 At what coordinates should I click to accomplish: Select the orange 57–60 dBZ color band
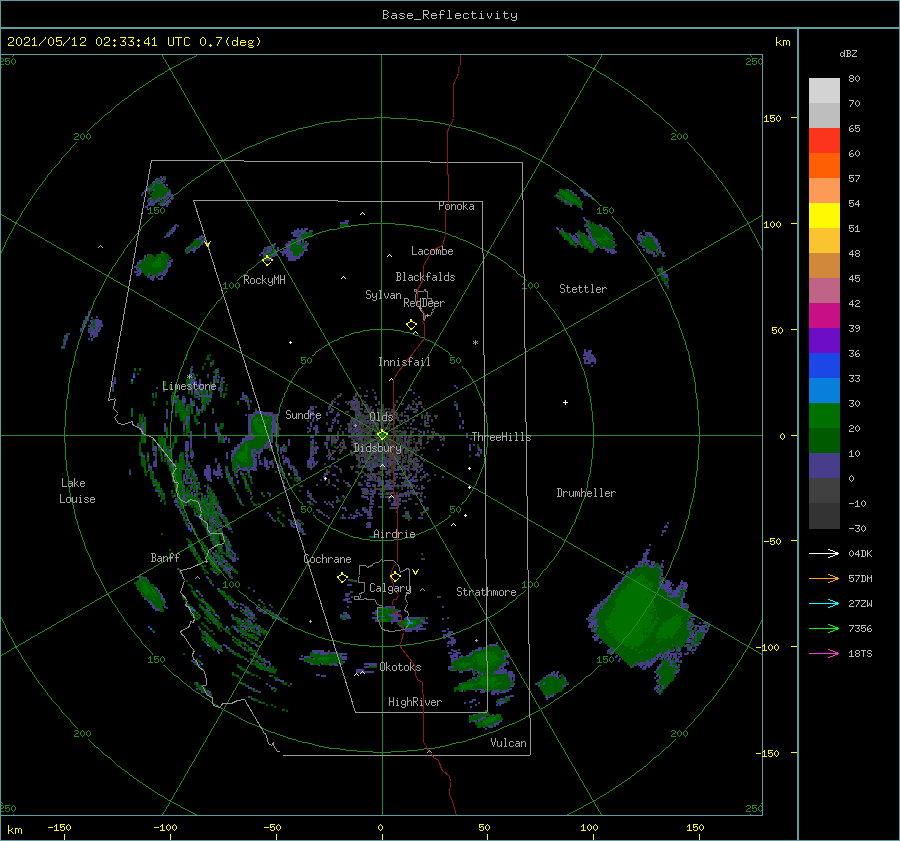click(824, 165)
